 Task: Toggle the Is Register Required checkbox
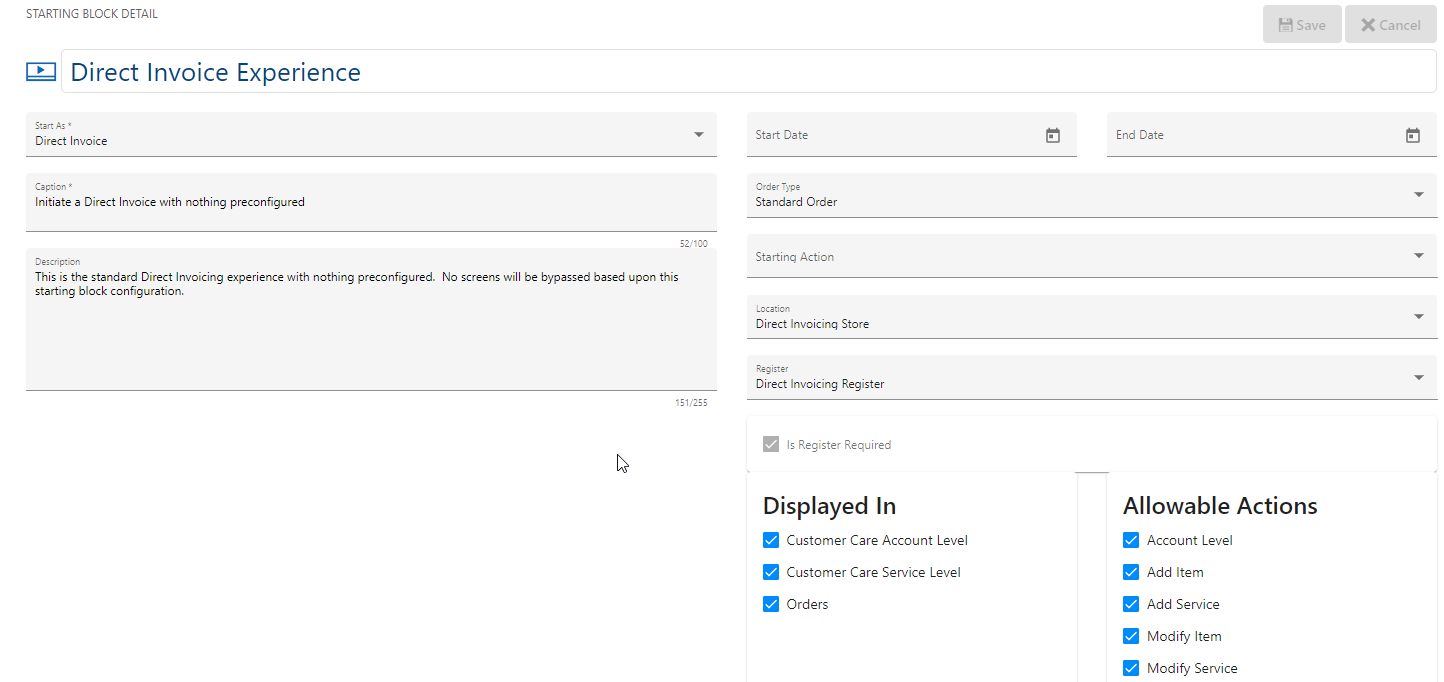point(771,444)
